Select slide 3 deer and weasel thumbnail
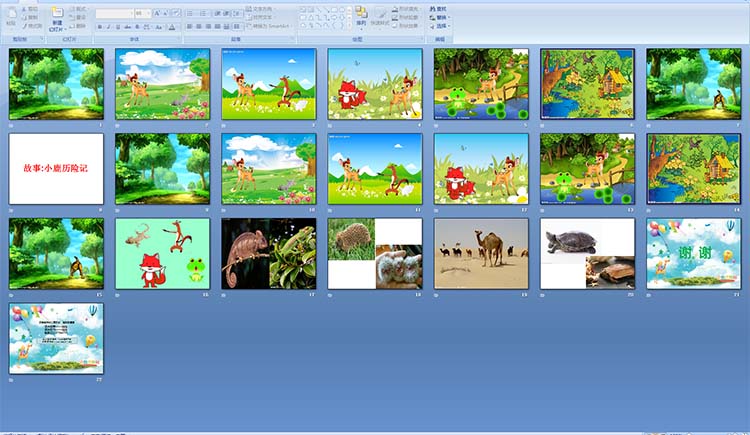The height and width of the screenshot is (435, 750). 269,84
